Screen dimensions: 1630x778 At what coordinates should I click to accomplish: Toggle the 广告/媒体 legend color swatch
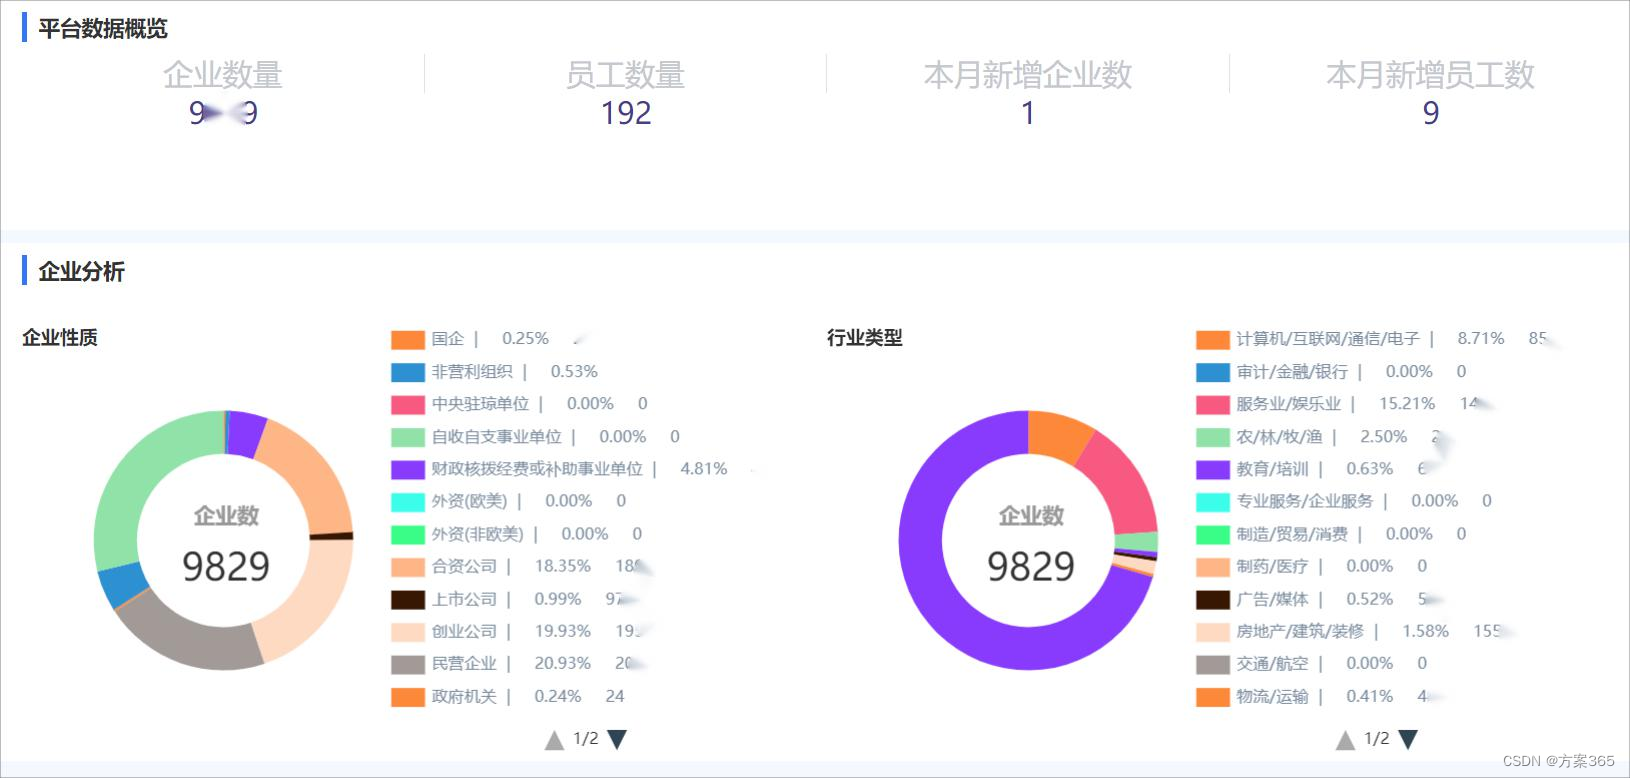point(1213,600)
